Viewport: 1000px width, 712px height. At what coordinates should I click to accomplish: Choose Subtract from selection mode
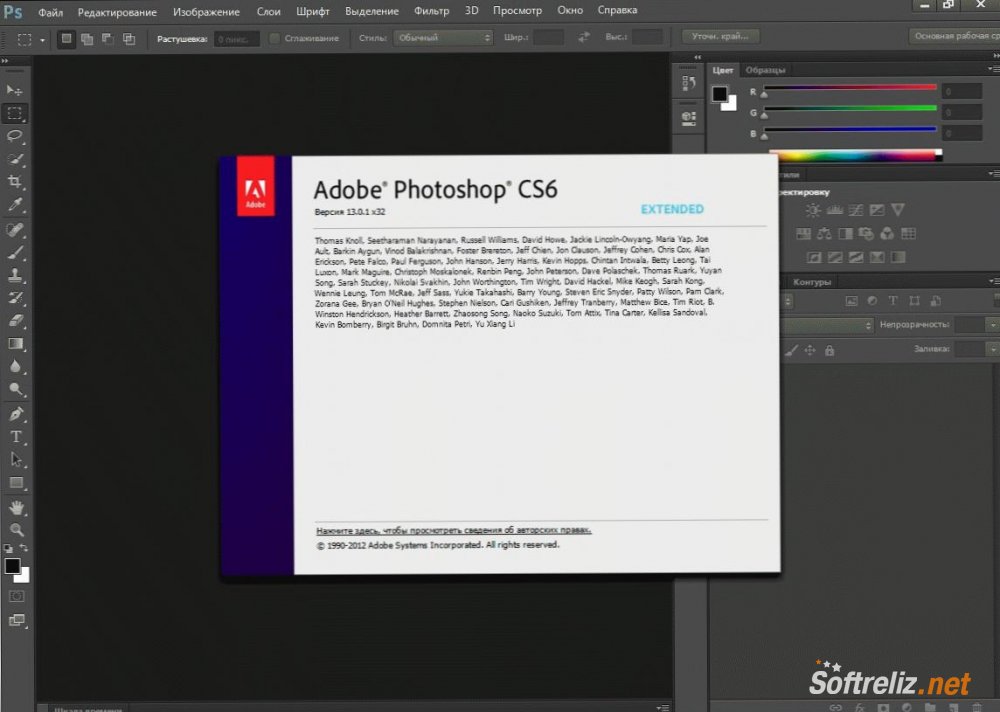click(108, 39)
